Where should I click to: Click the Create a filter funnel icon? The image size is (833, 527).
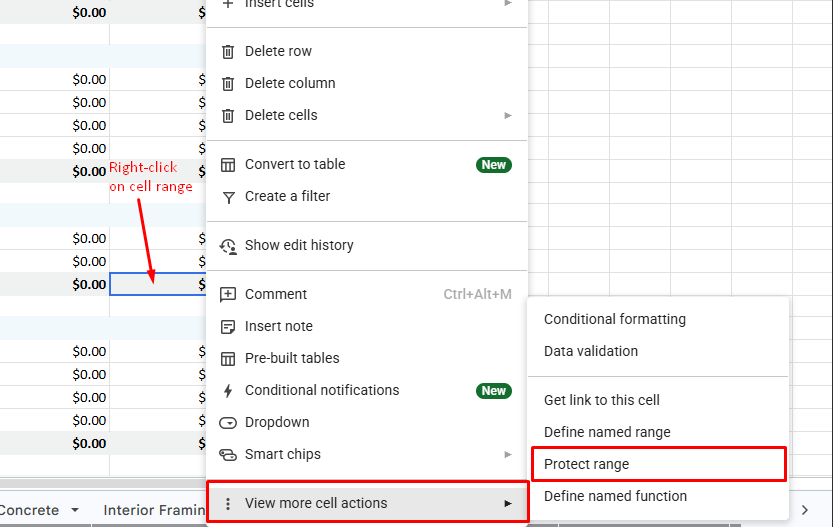coord(228,198)
